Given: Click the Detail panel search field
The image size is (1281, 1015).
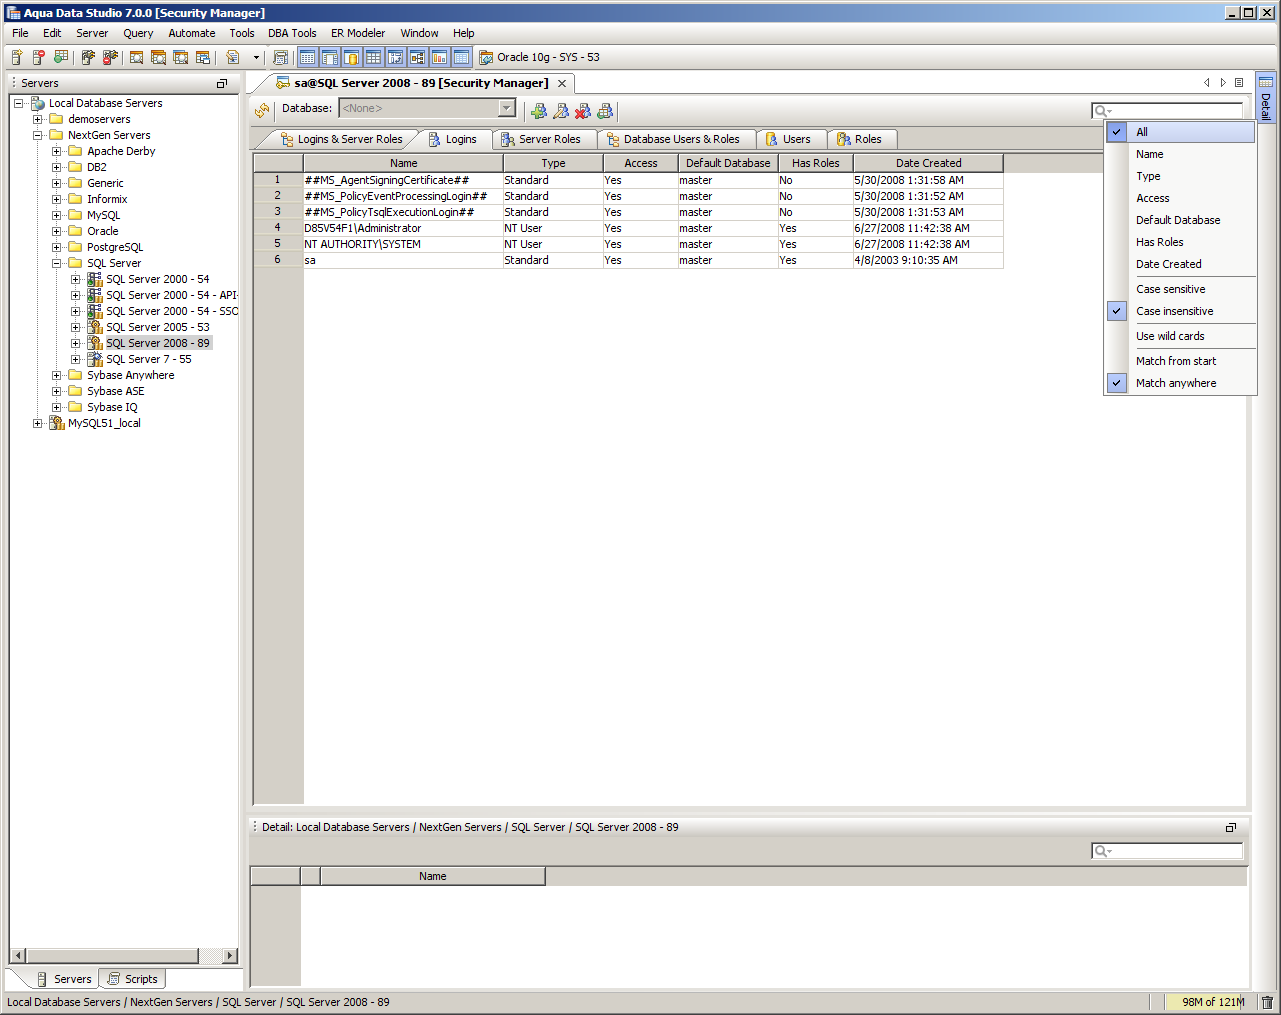Looking at the screenshot, I should pyautogui.click(x=1167, y=851).
